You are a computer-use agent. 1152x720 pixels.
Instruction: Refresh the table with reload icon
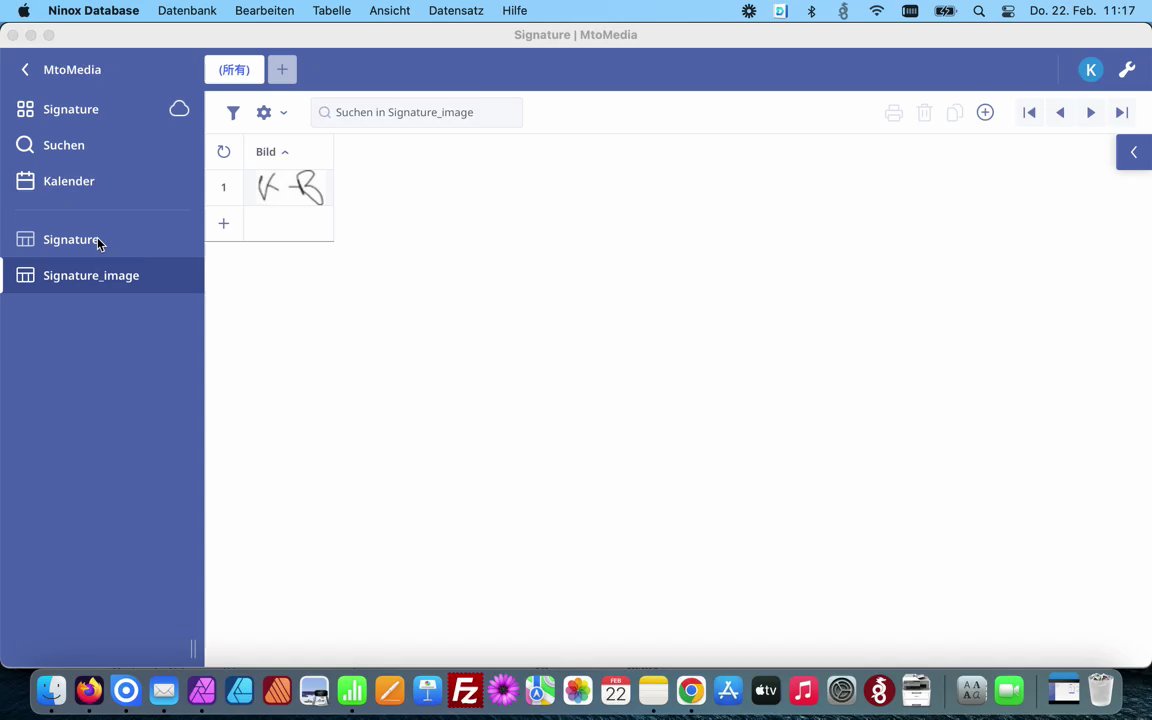pyautogui.click(x=224, y=152)
